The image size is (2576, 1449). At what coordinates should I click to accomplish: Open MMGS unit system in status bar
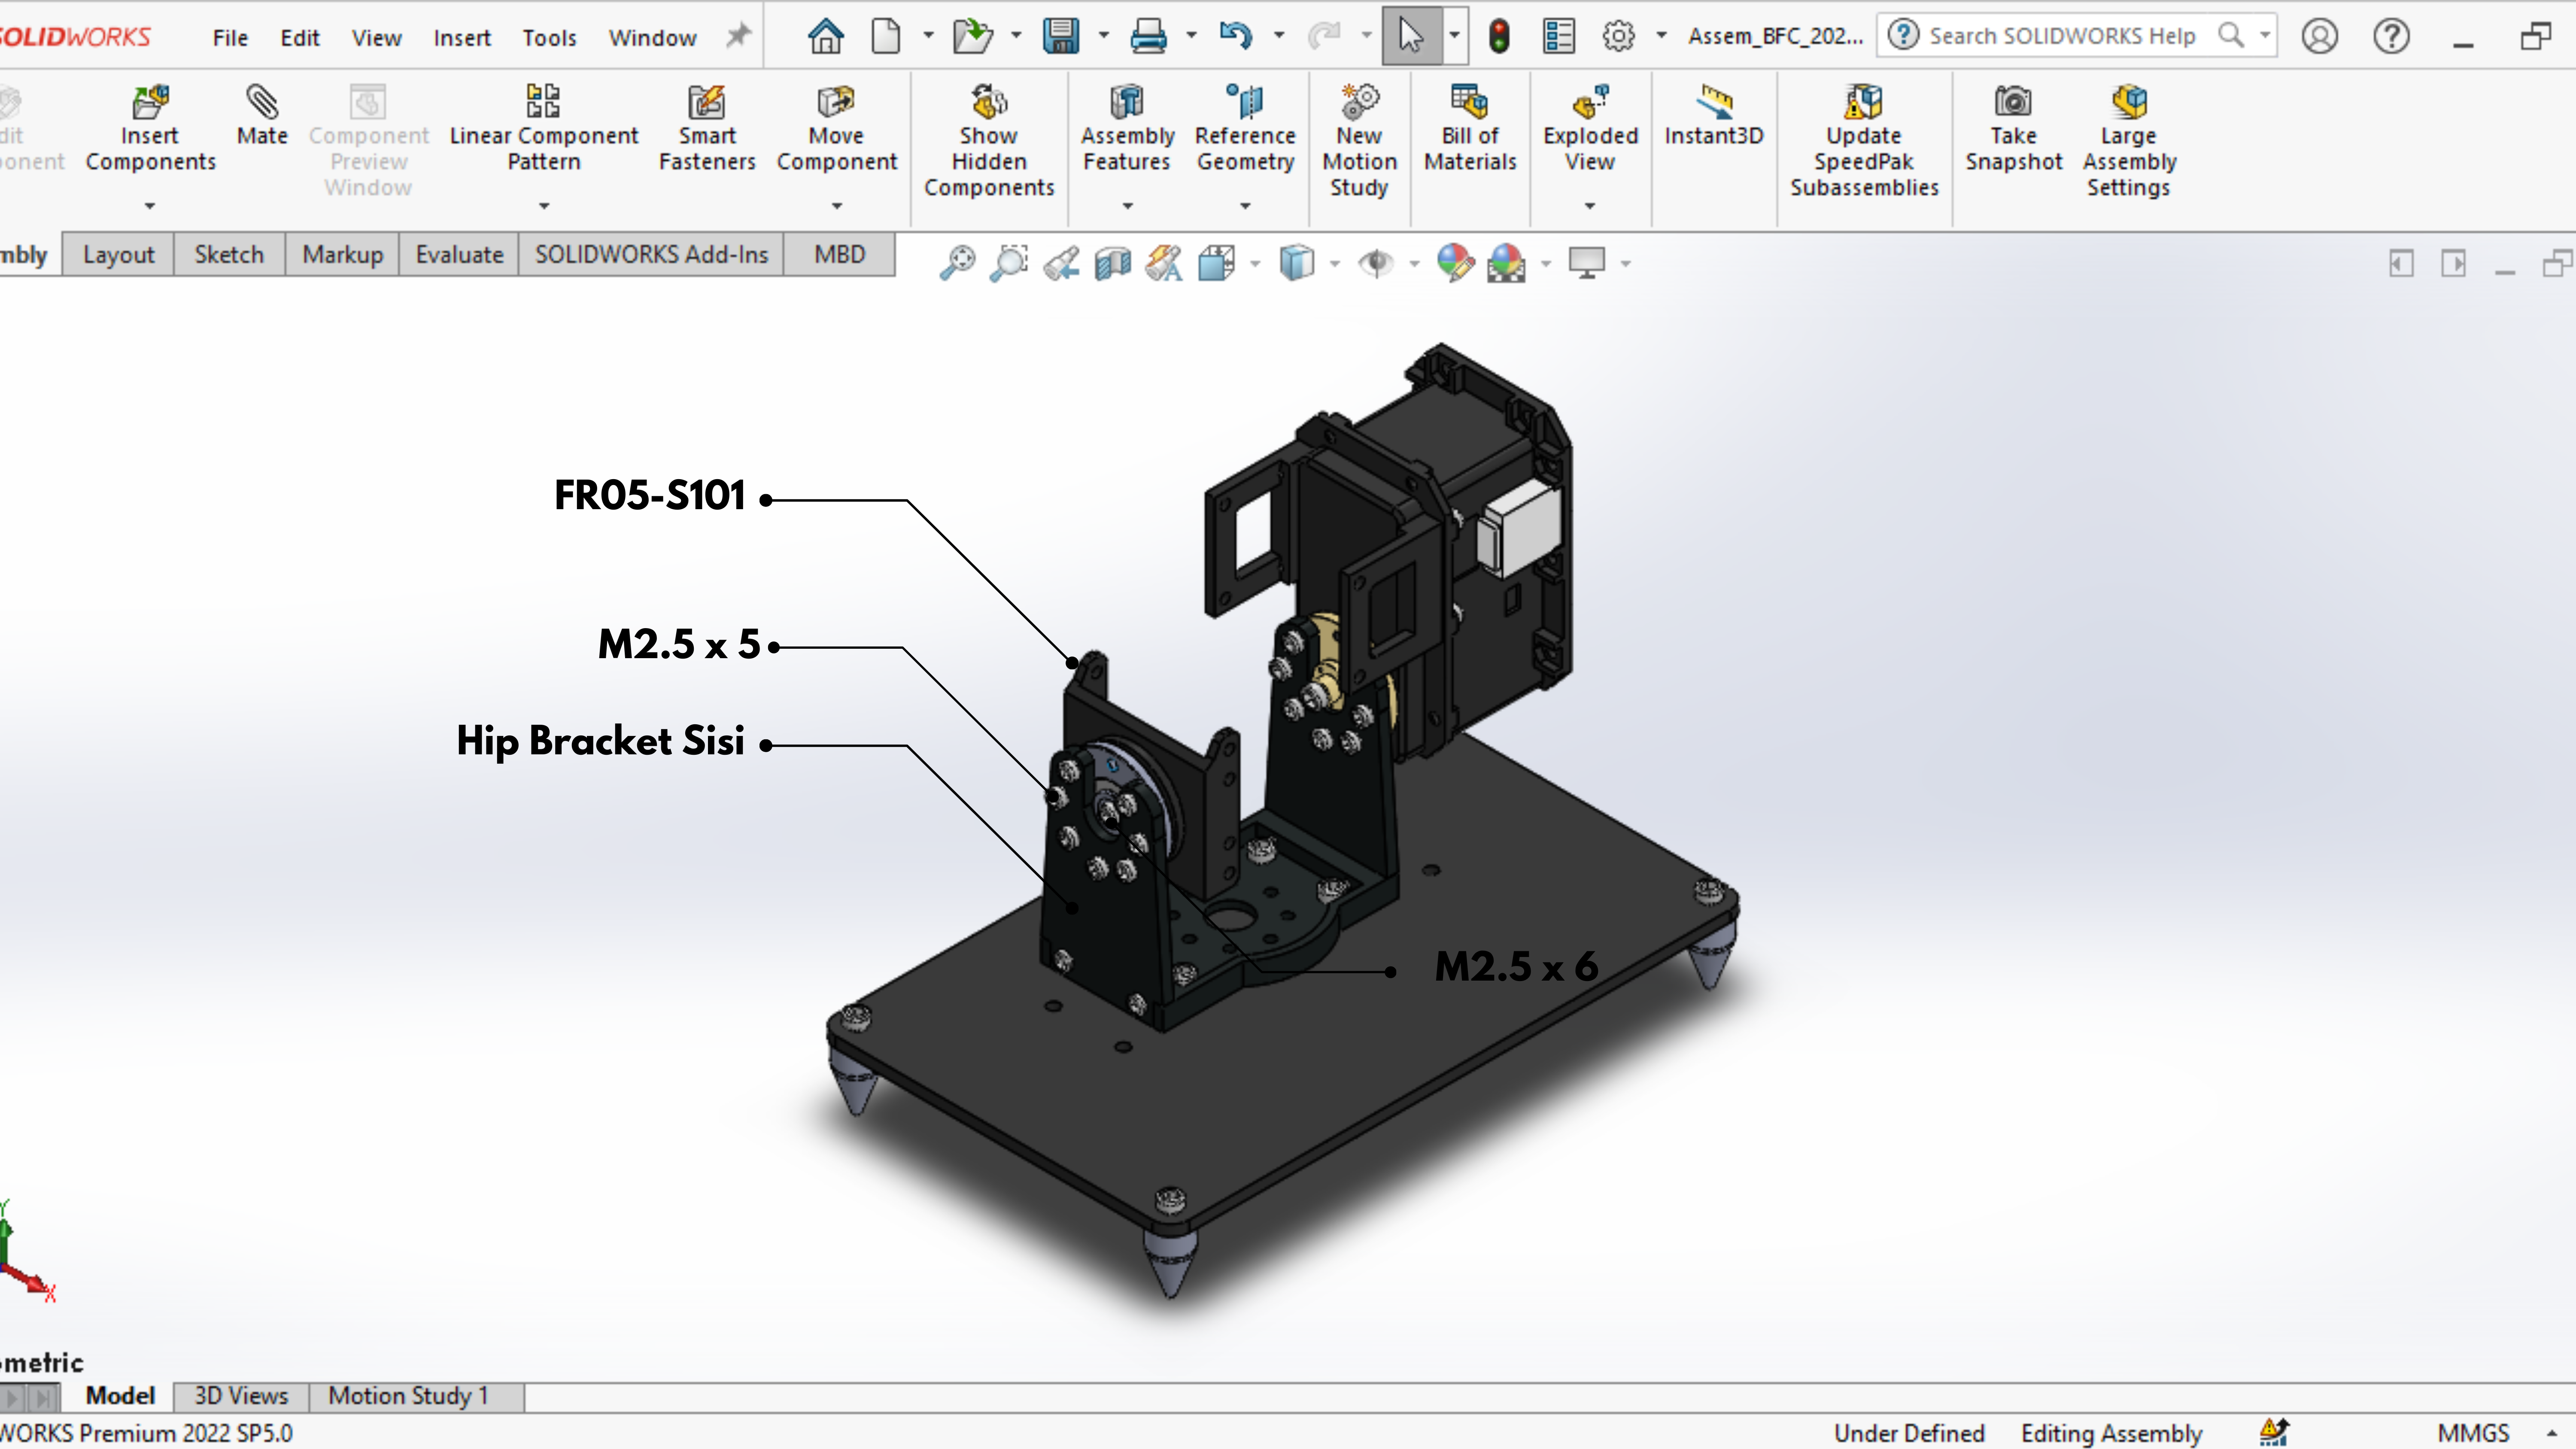click(x=2473, y=1433)
